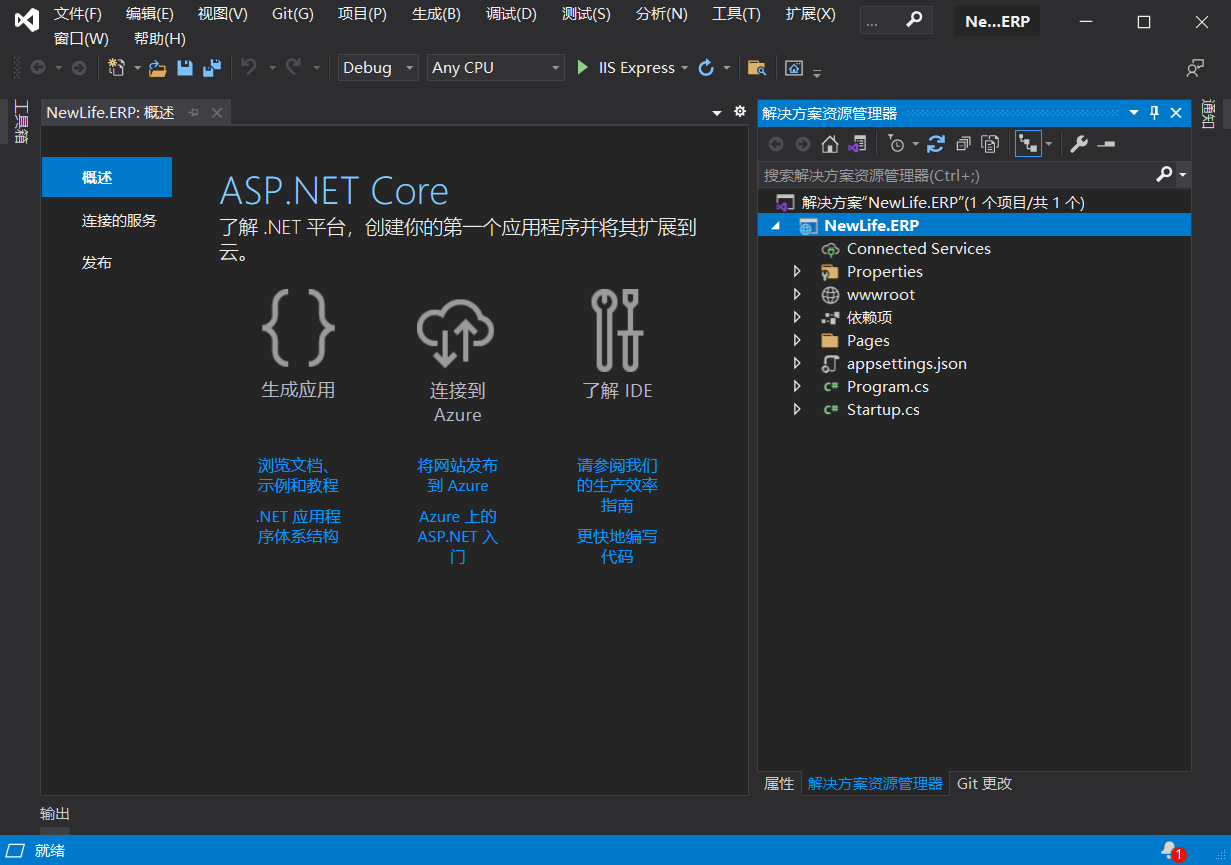Open link .NET 应用程序体系结构
The height and width of the screenshot is (865, 1231).
(x=298, y=527)
